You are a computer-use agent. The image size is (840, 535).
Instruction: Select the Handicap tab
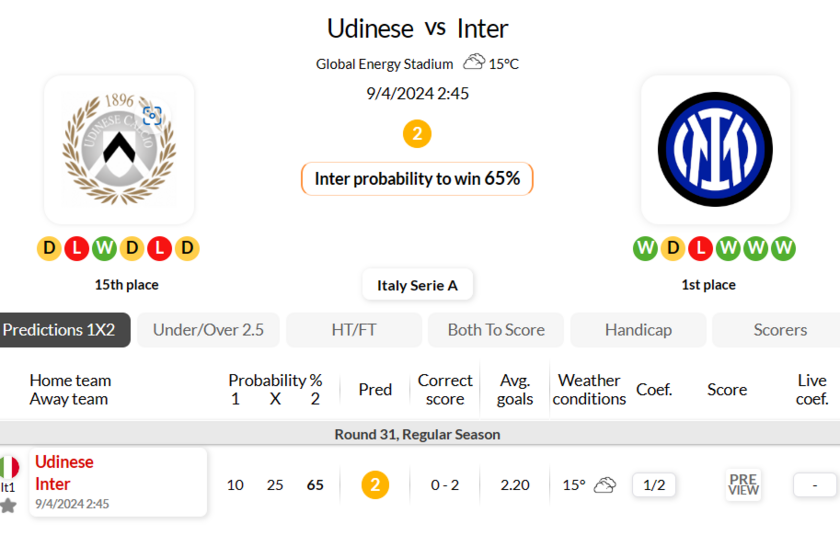(638, 330)
